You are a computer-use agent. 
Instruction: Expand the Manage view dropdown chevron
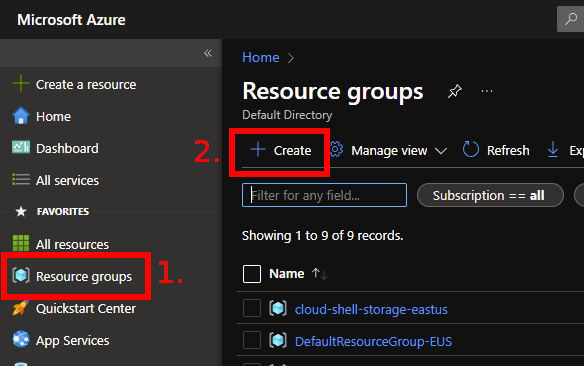pos(441,151)
